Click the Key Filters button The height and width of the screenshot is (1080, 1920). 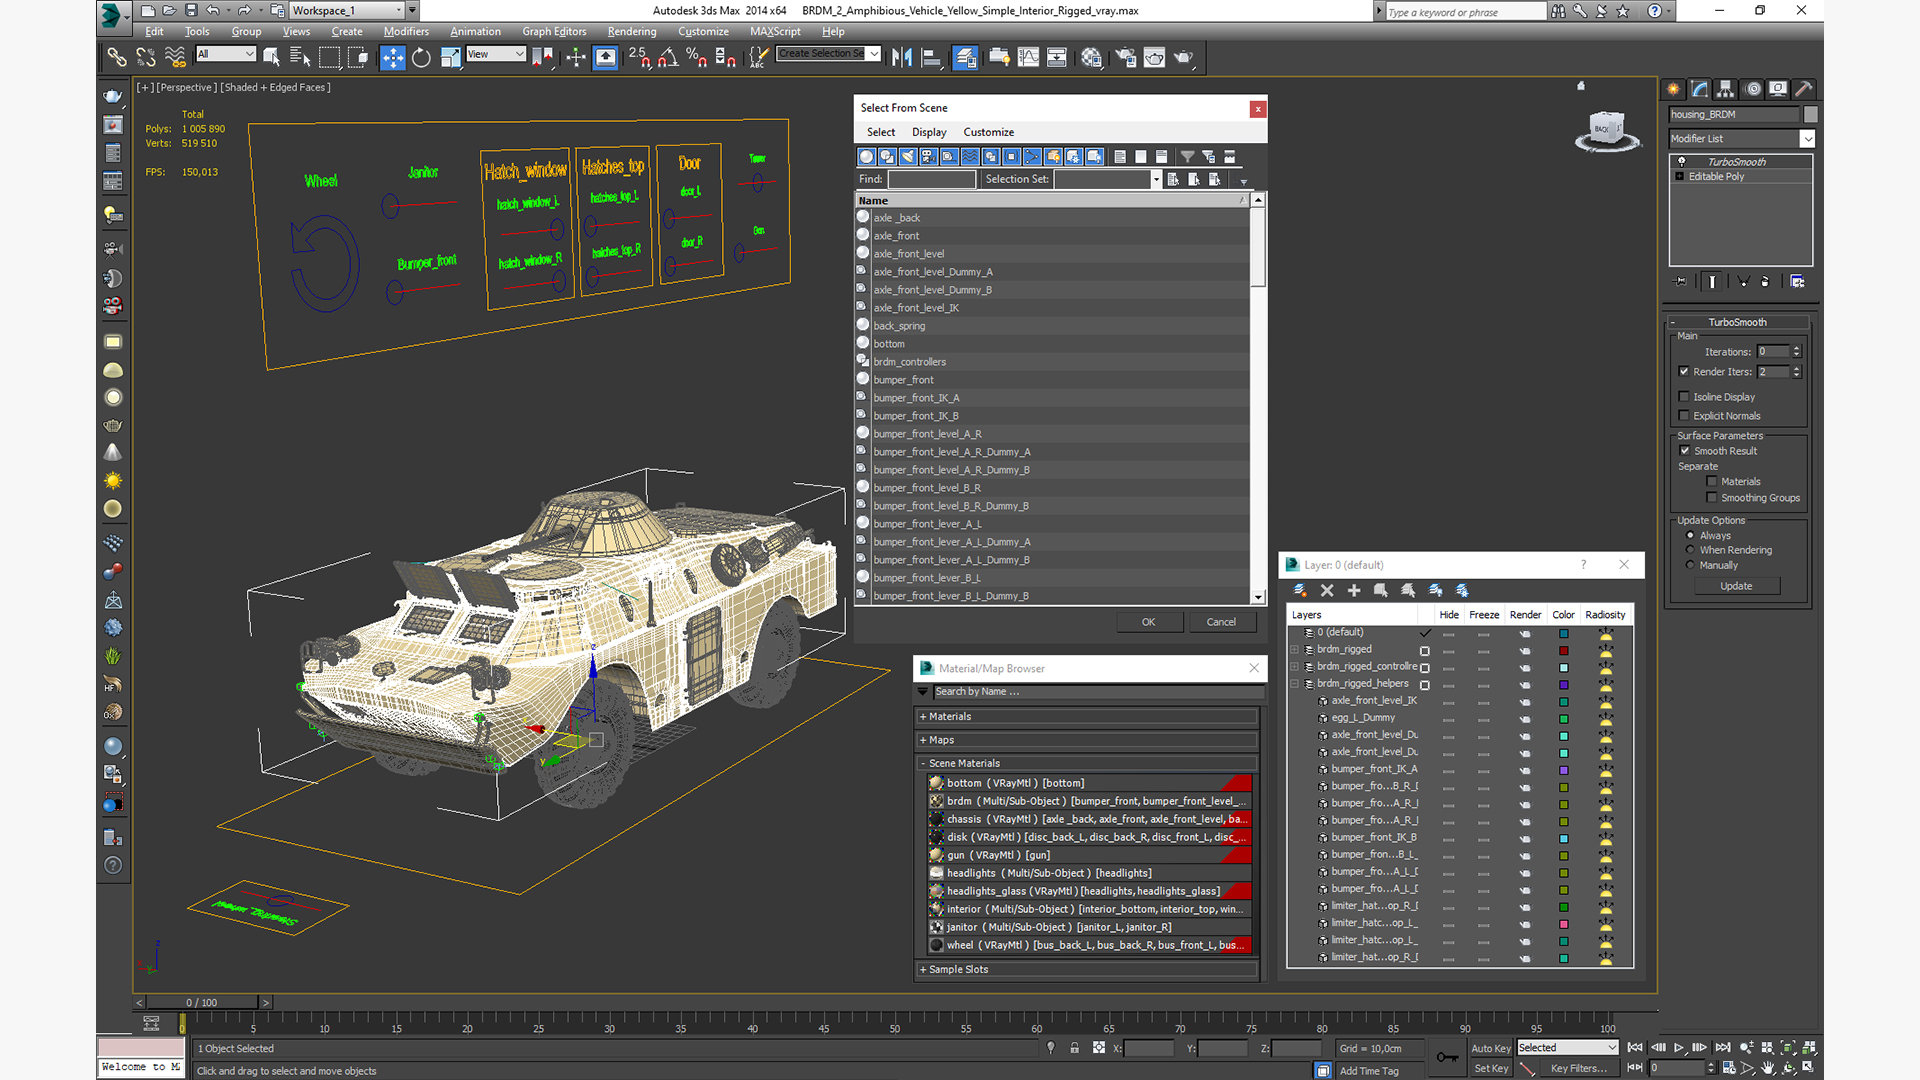(x=1579, y=1068)
